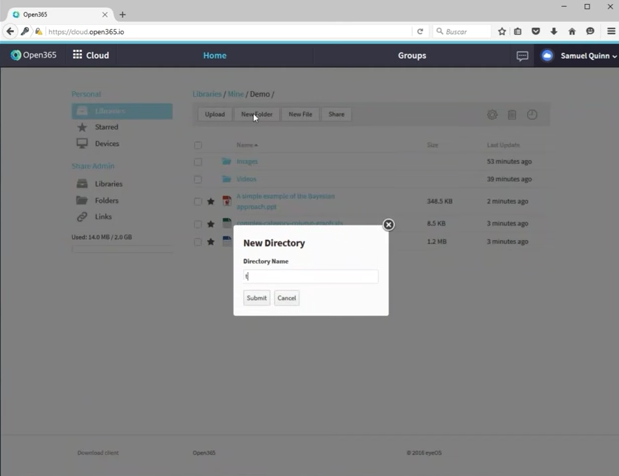Cancel the new directory dialog
619x476 pixels.
click(x=286, y=298)
